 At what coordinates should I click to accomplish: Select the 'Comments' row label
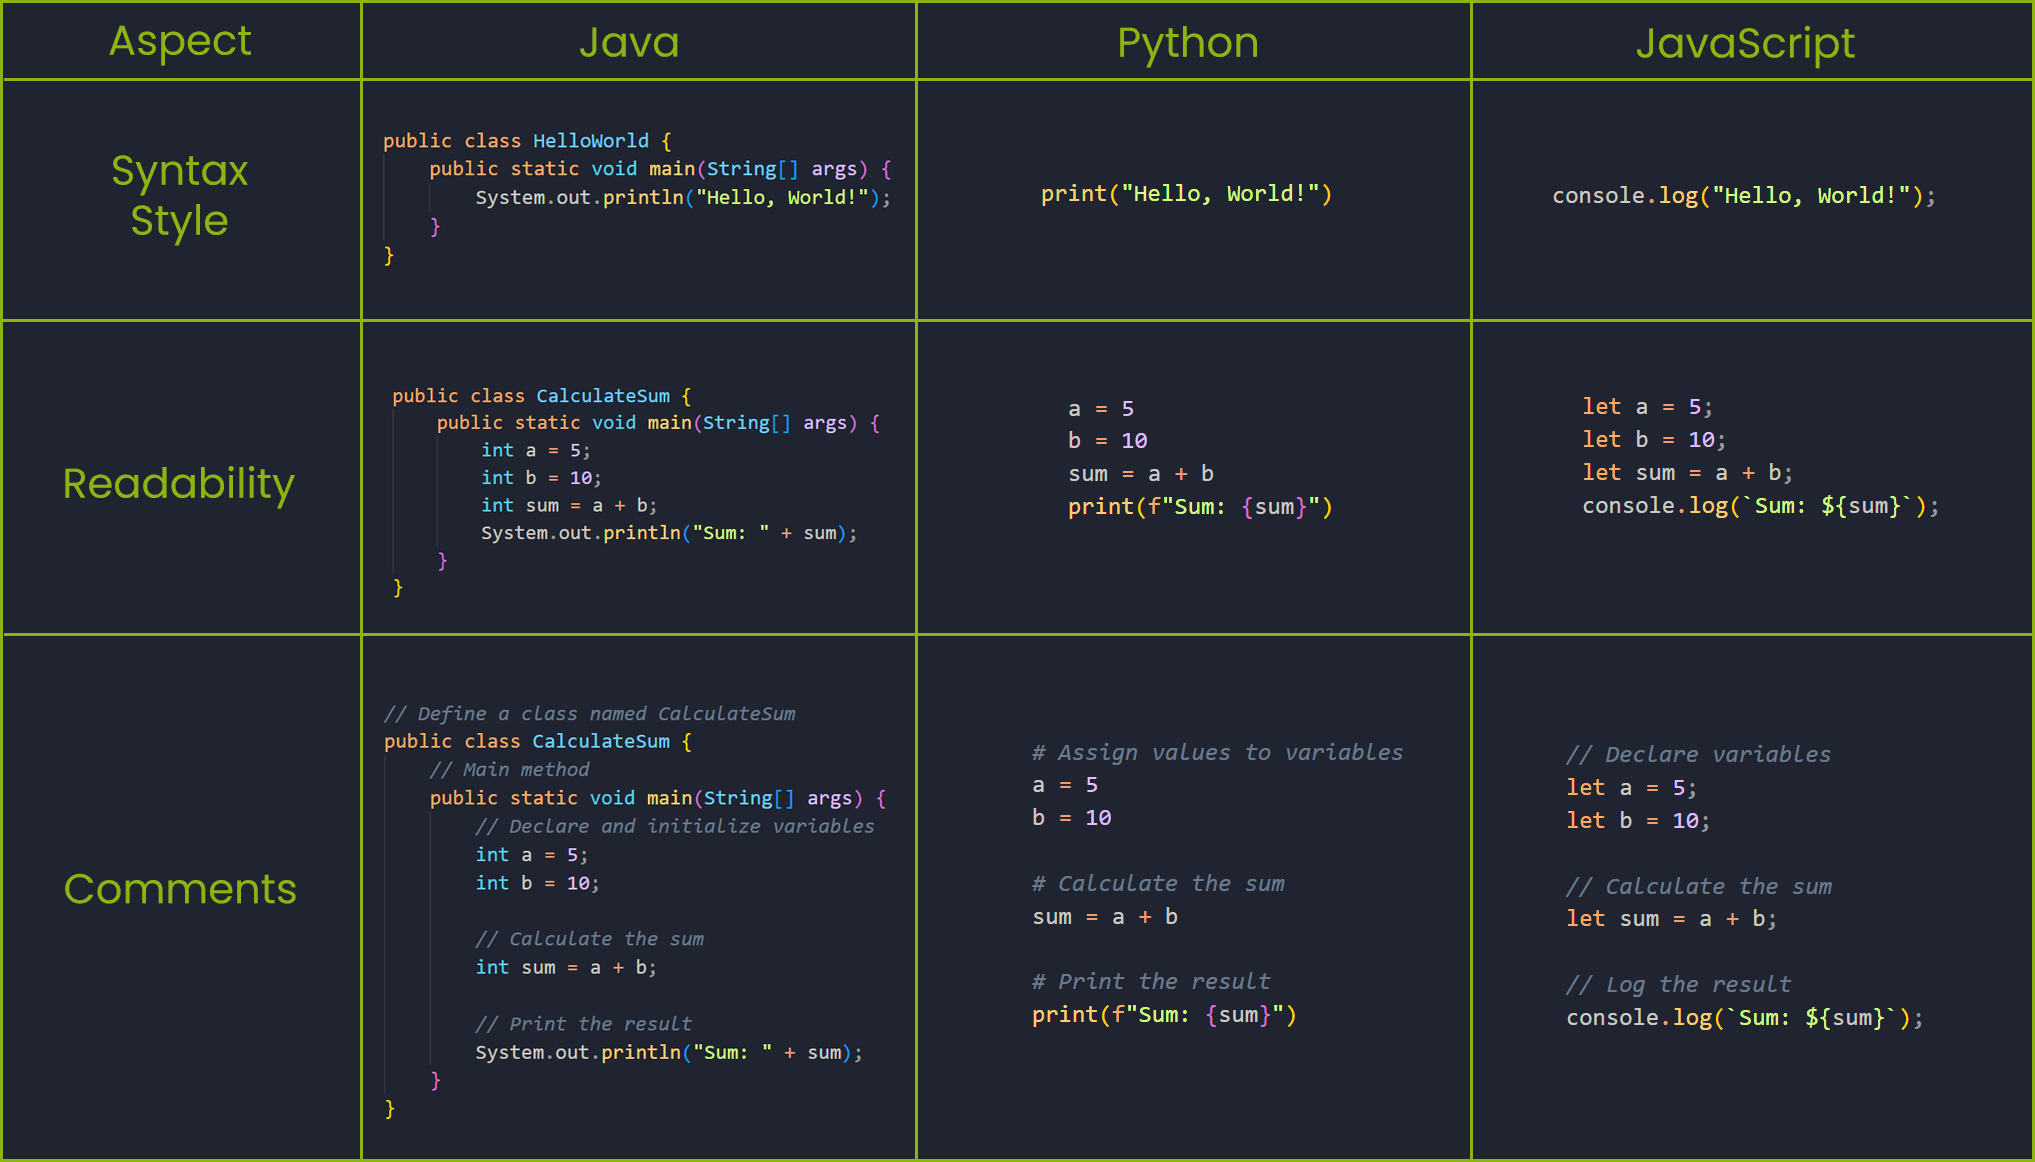click(x=180, y=889)
